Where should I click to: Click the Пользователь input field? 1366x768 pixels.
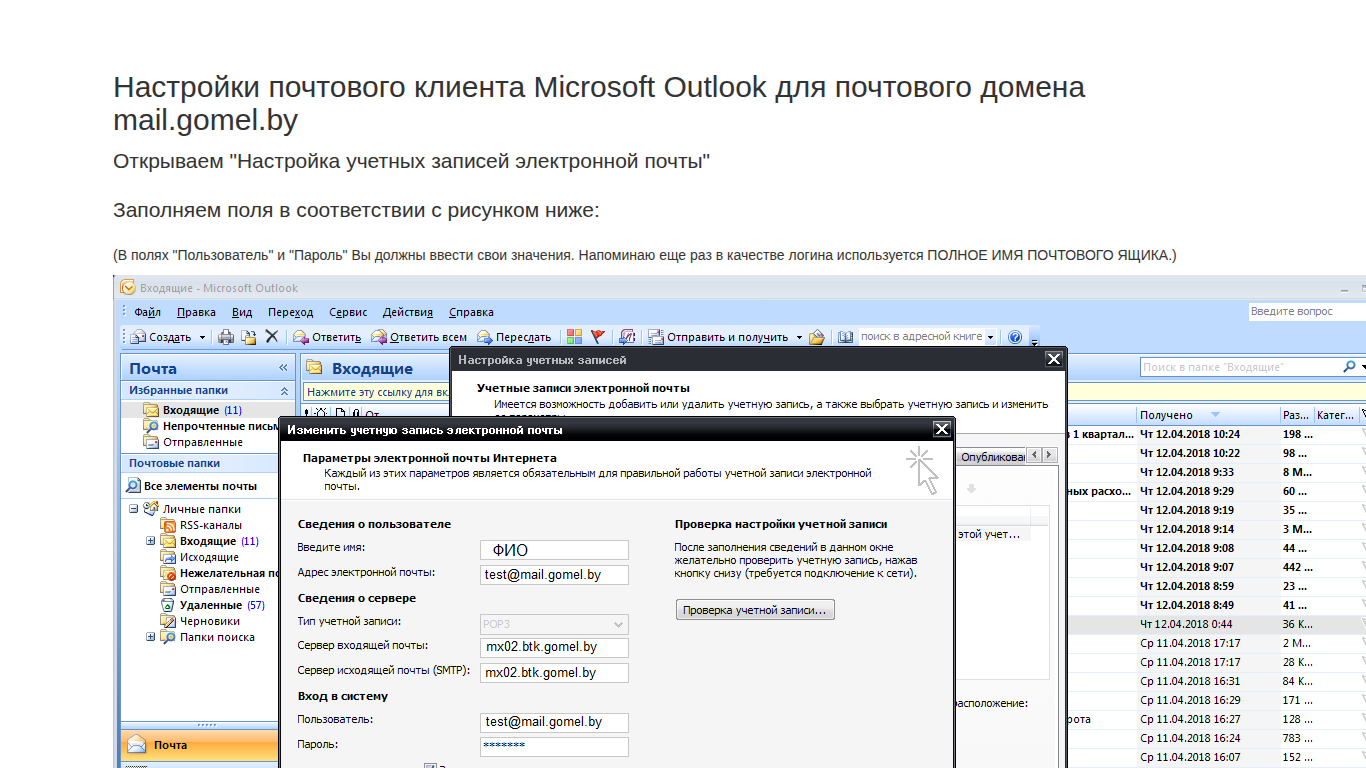pos(554,722)
